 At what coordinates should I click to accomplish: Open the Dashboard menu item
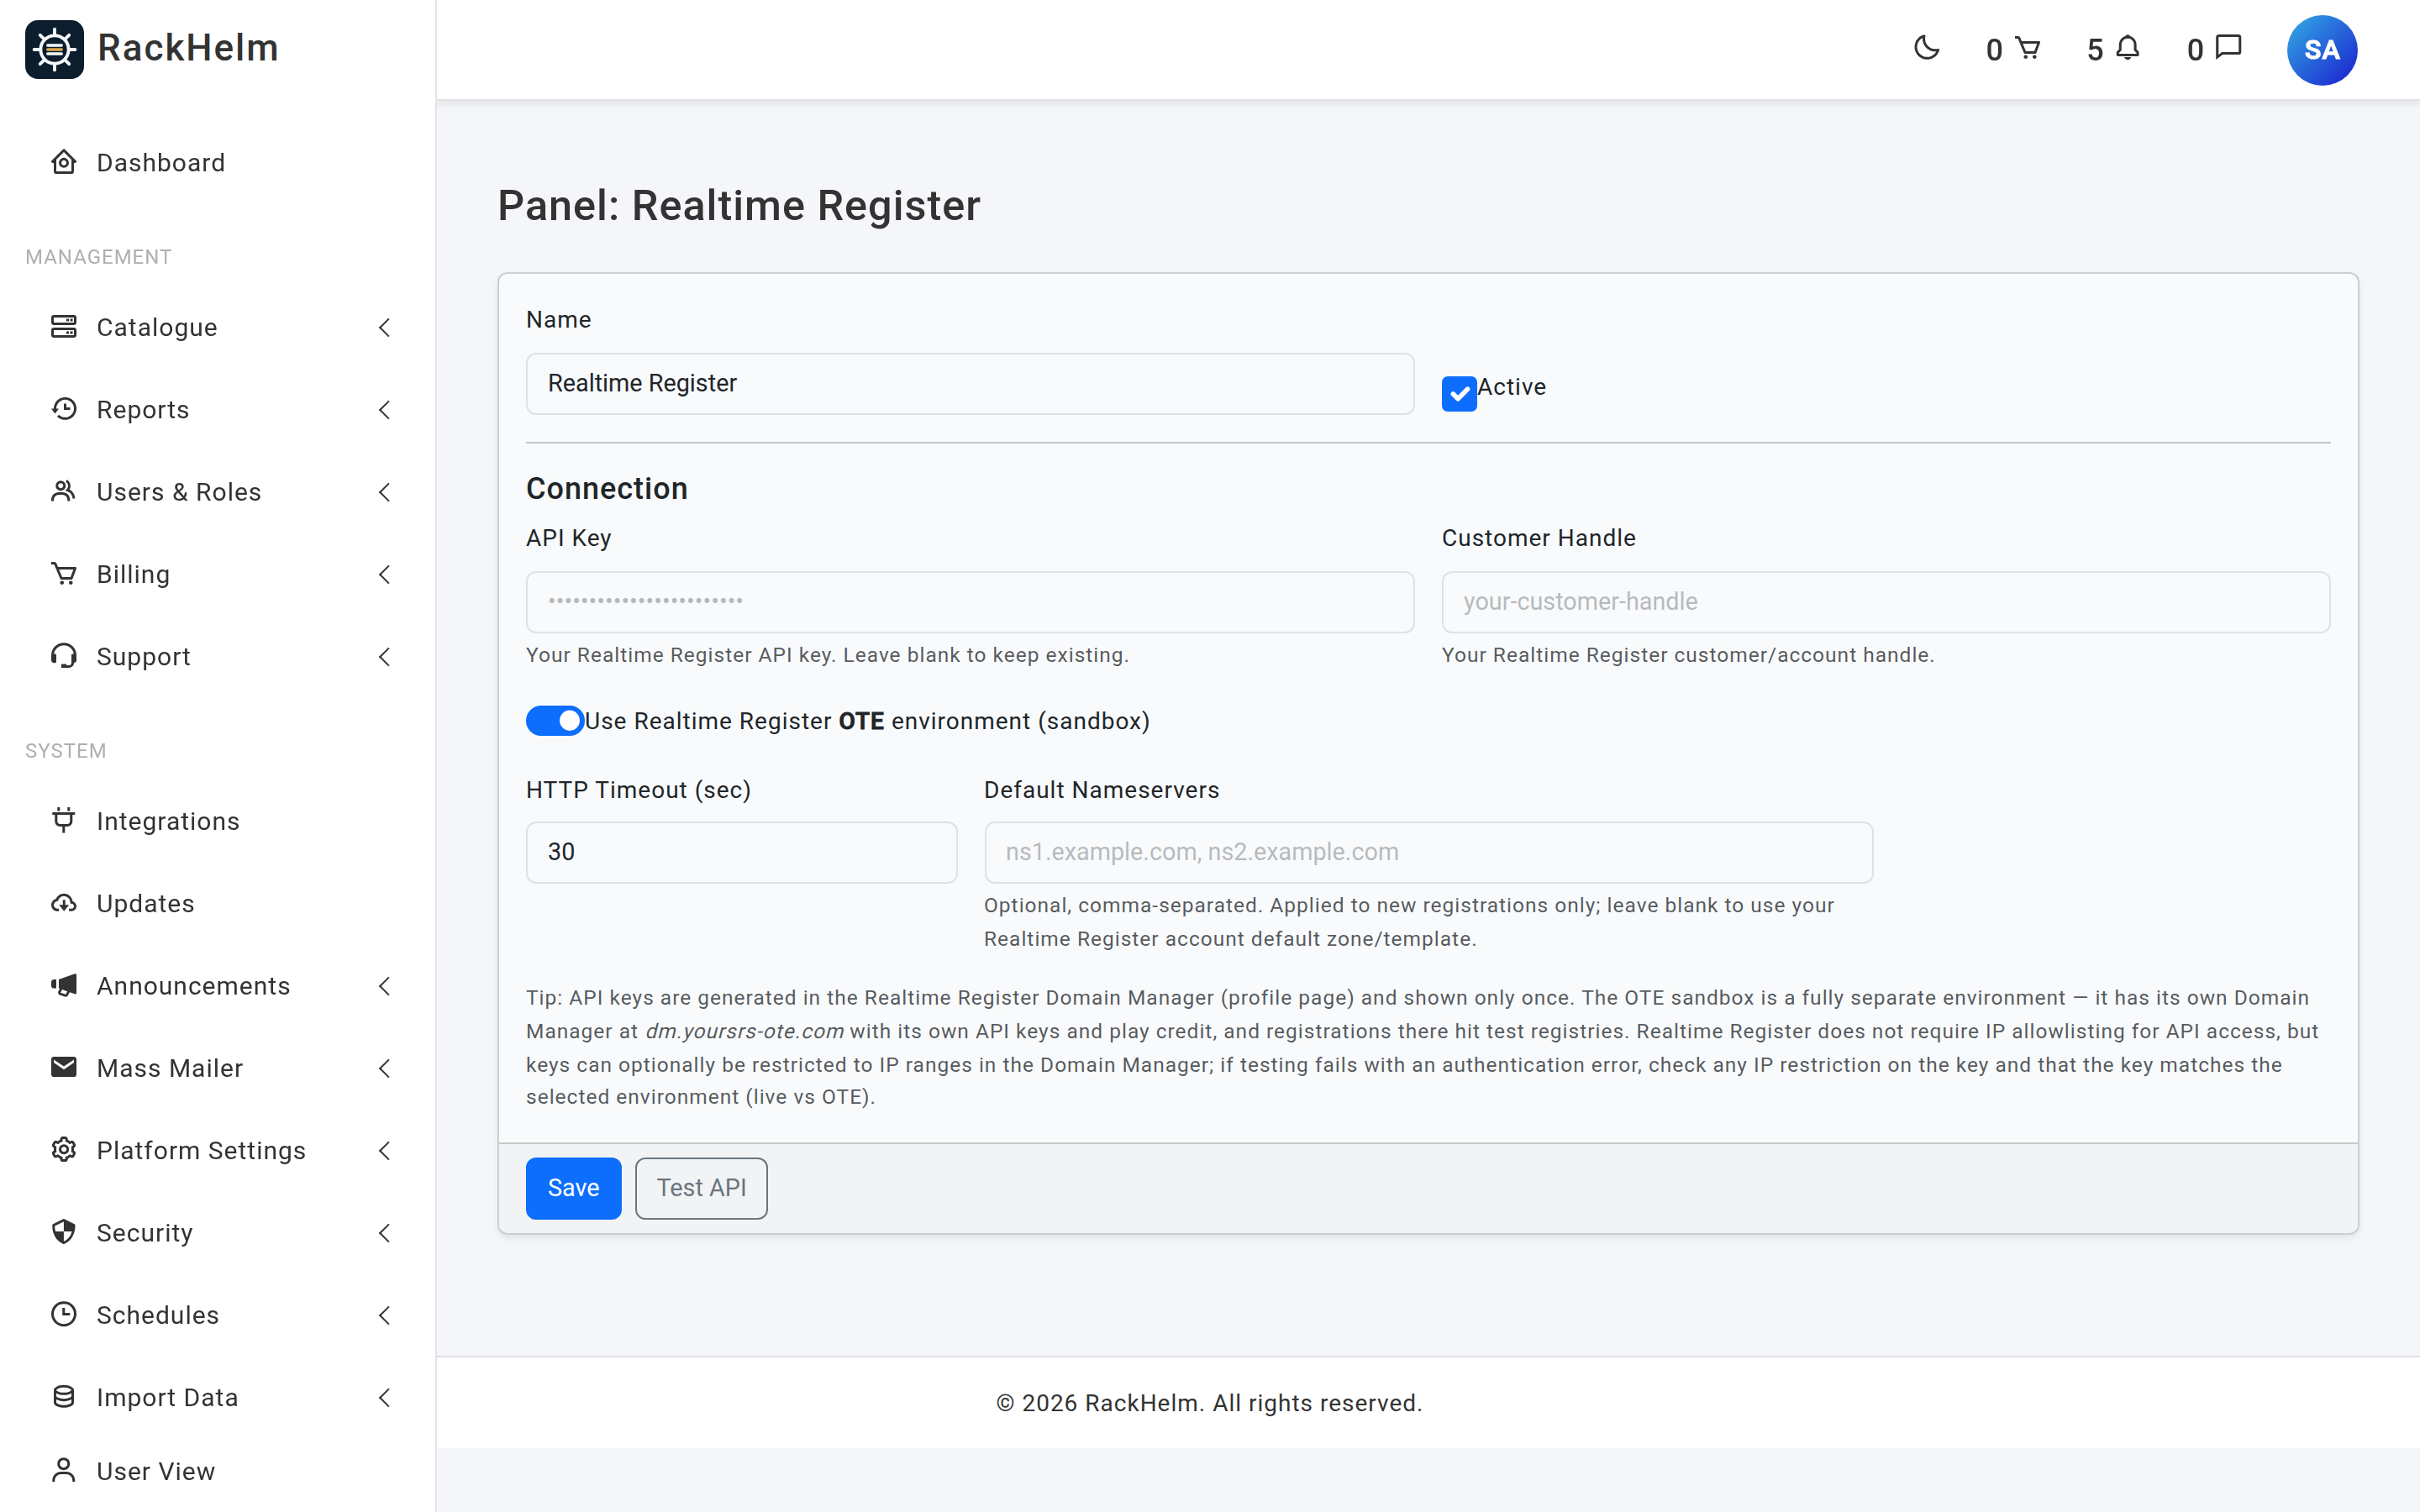(x=218, y=162)
